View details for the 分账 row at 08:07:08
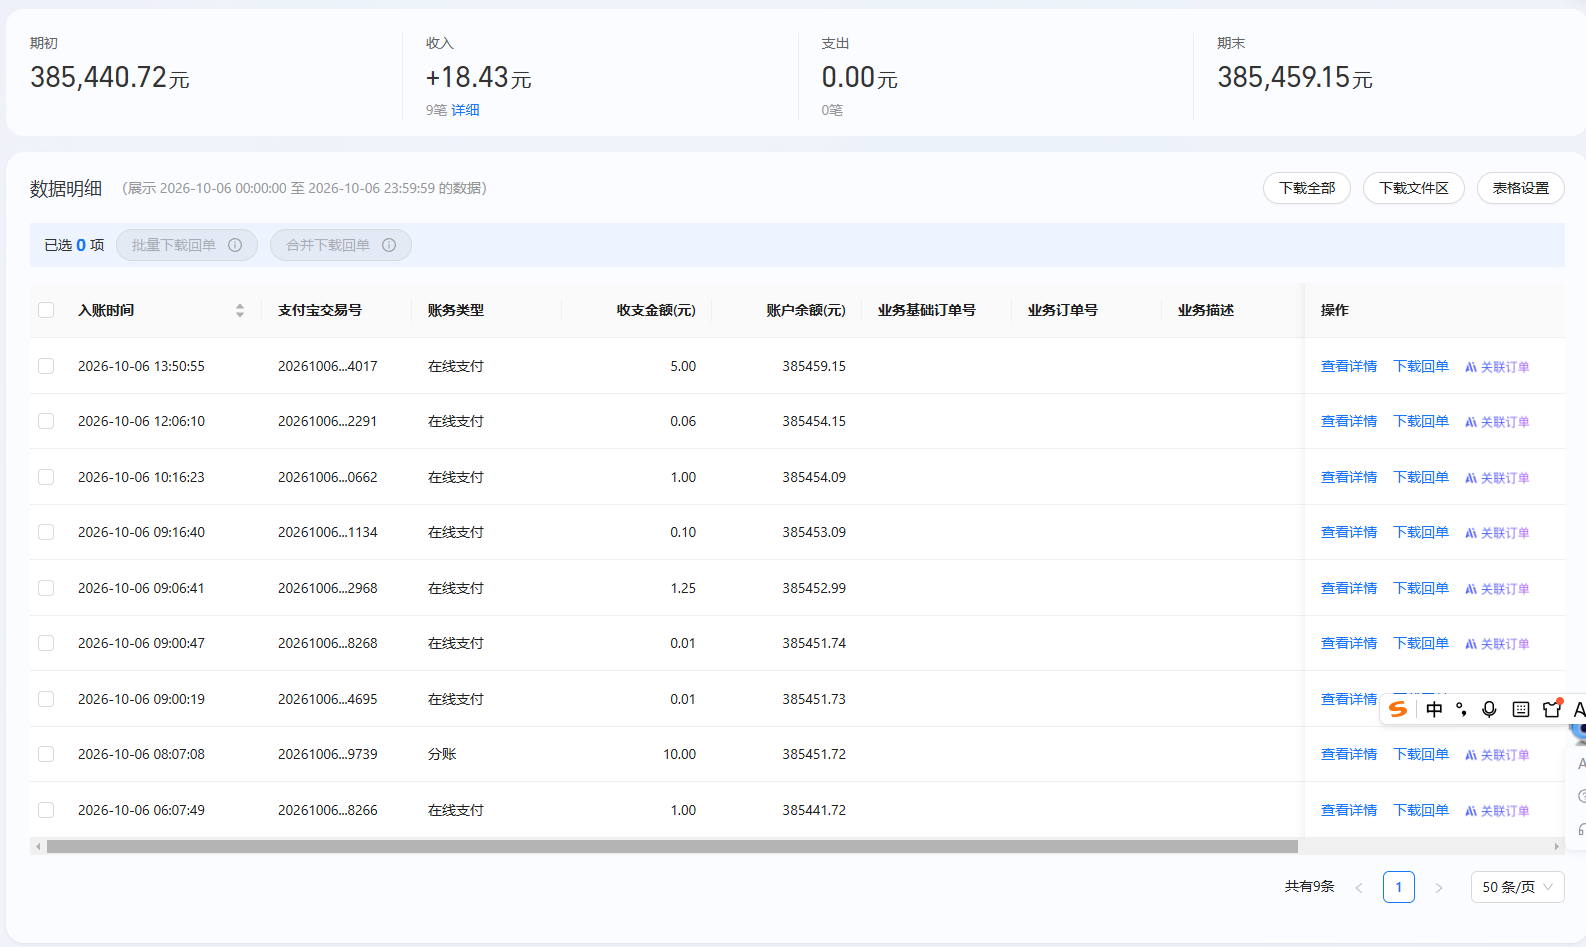The image size is (1586, 947). point(1349,754)
